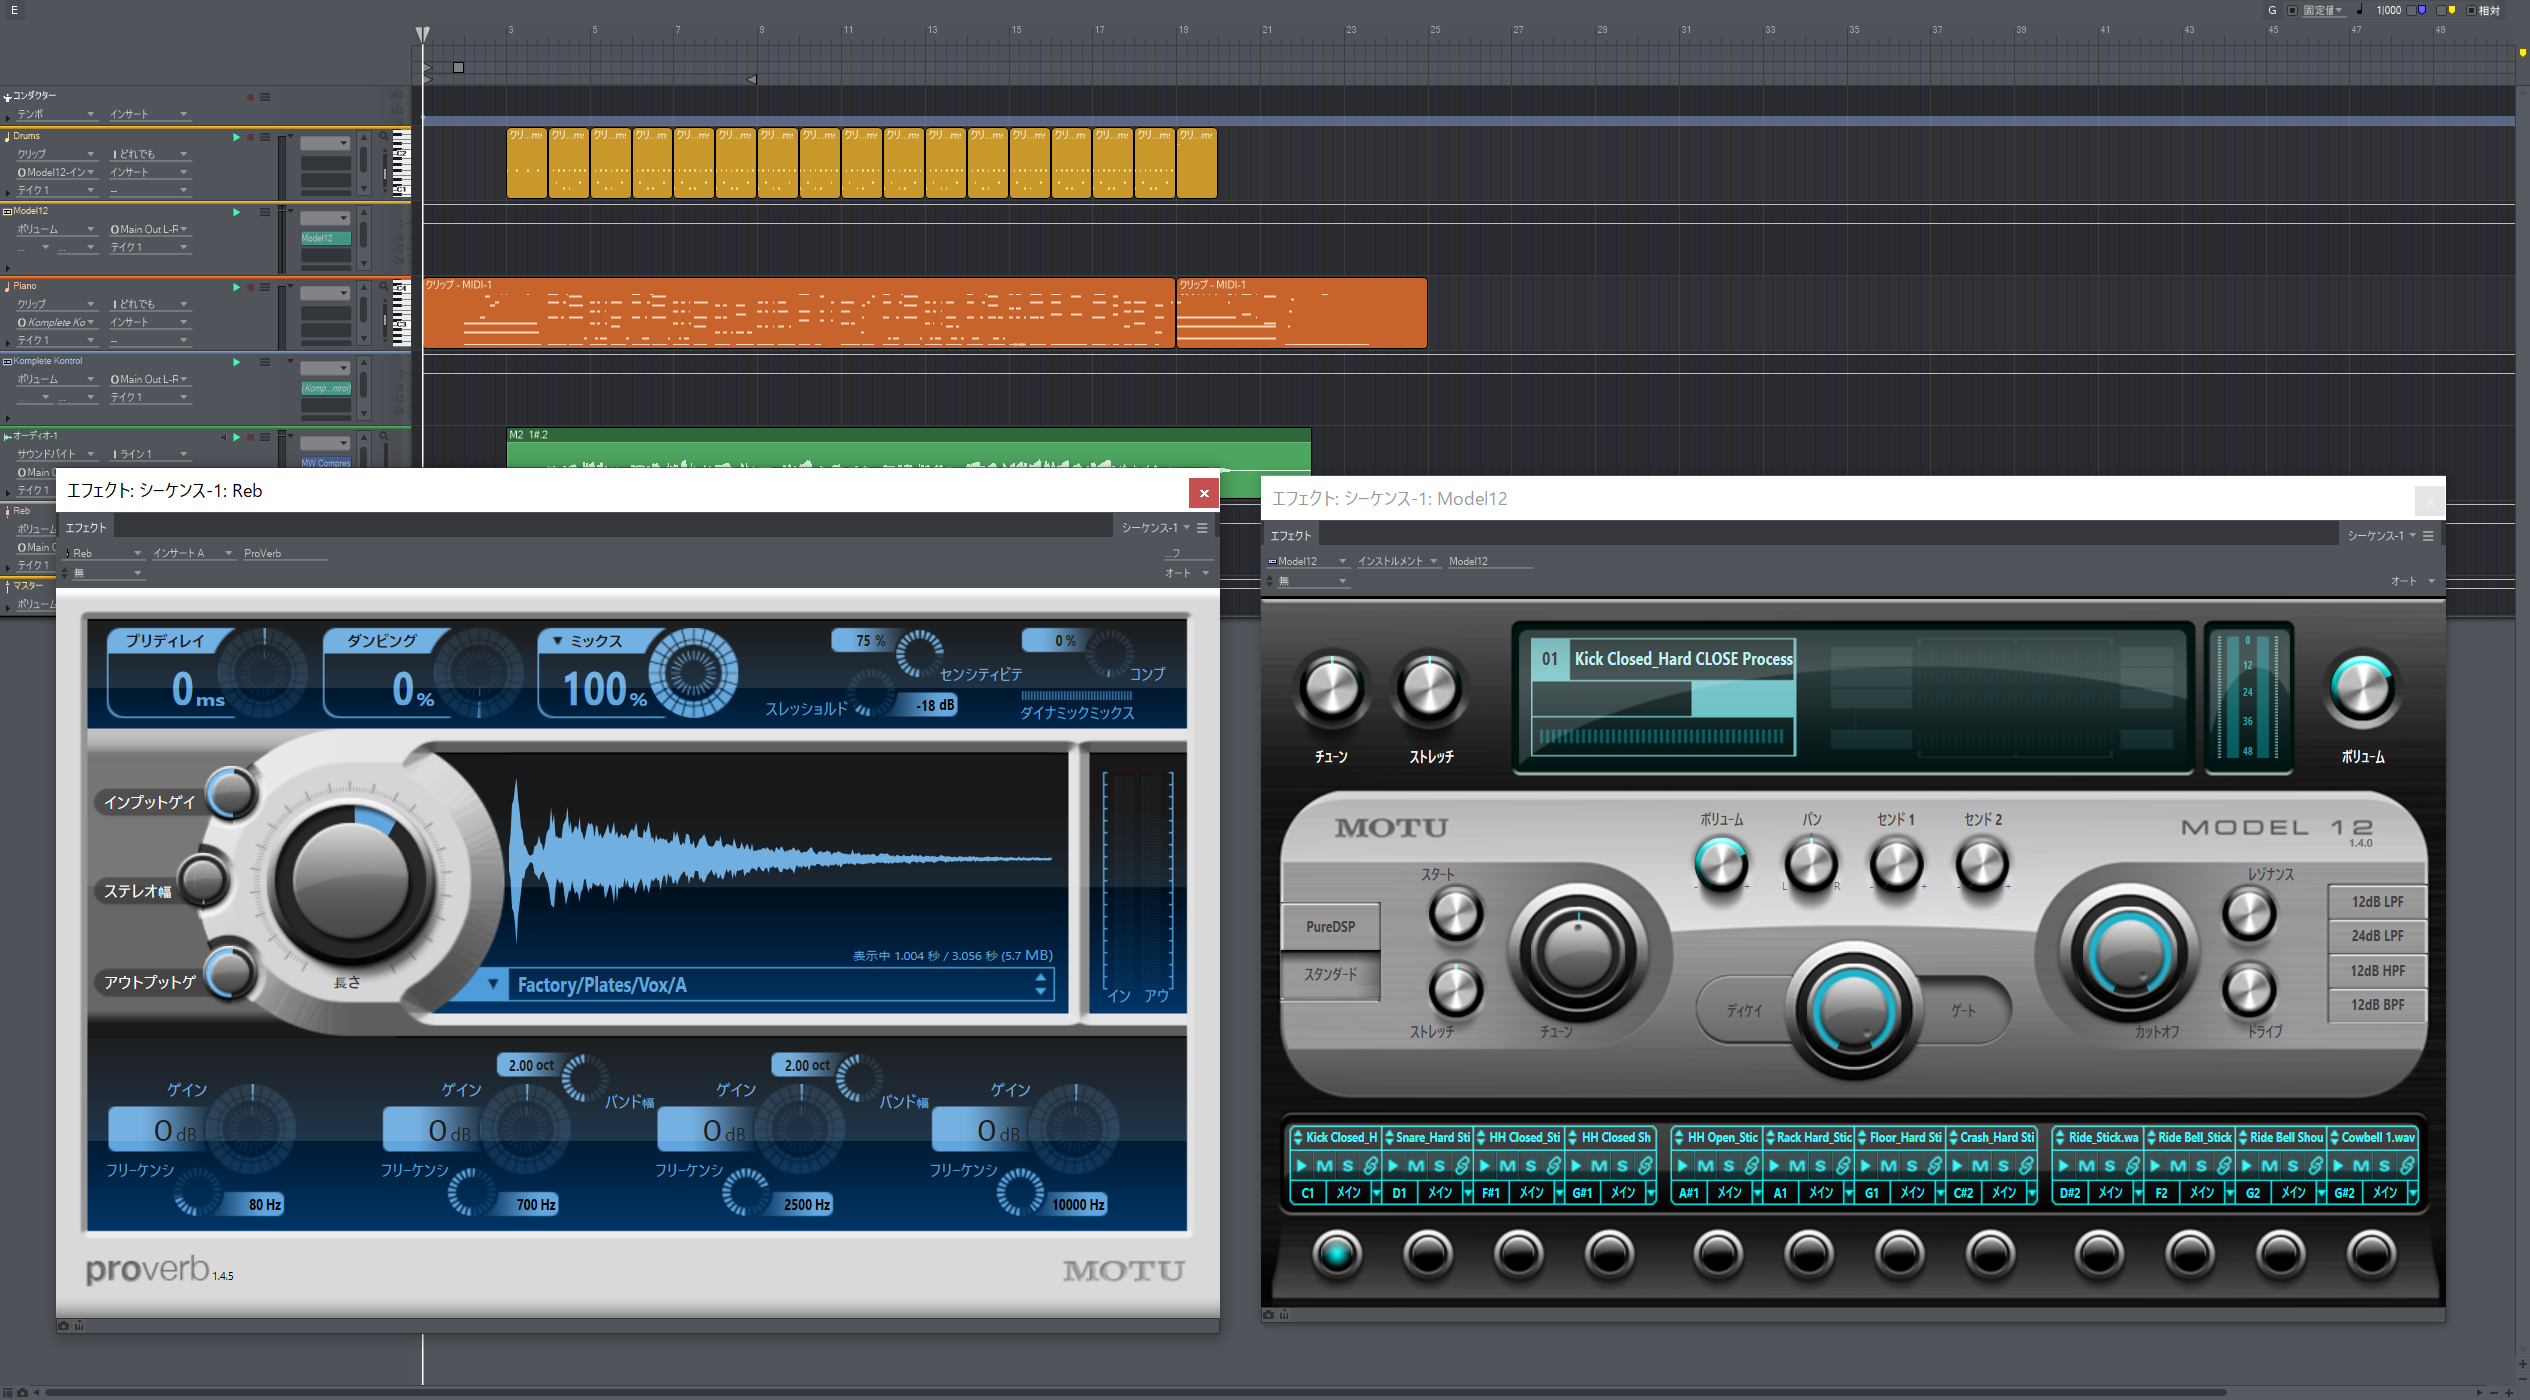Mute the Crash_Hard pad on C#2
Image resolution: width=2530 pixels, height=1400 pixels.
(x=1979, y=1165)
